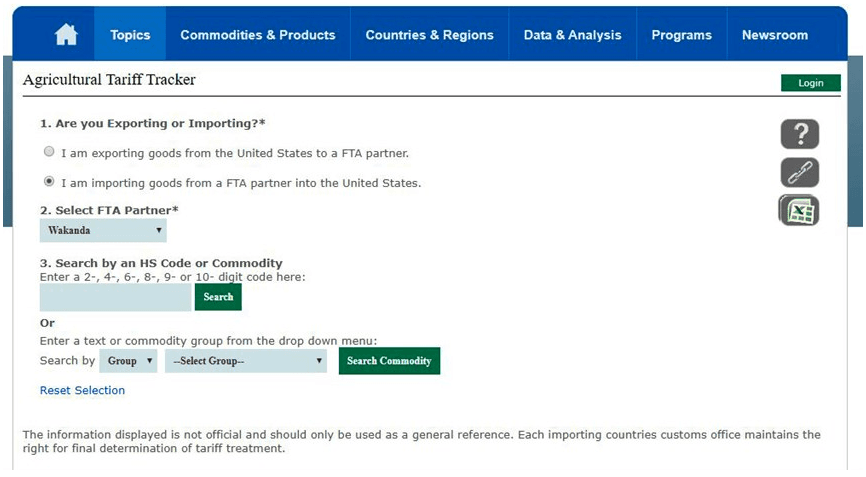Viewport: 866px width, 477px height.
Task: Open the Select Group dropdown
Action: tap(246, 361)
